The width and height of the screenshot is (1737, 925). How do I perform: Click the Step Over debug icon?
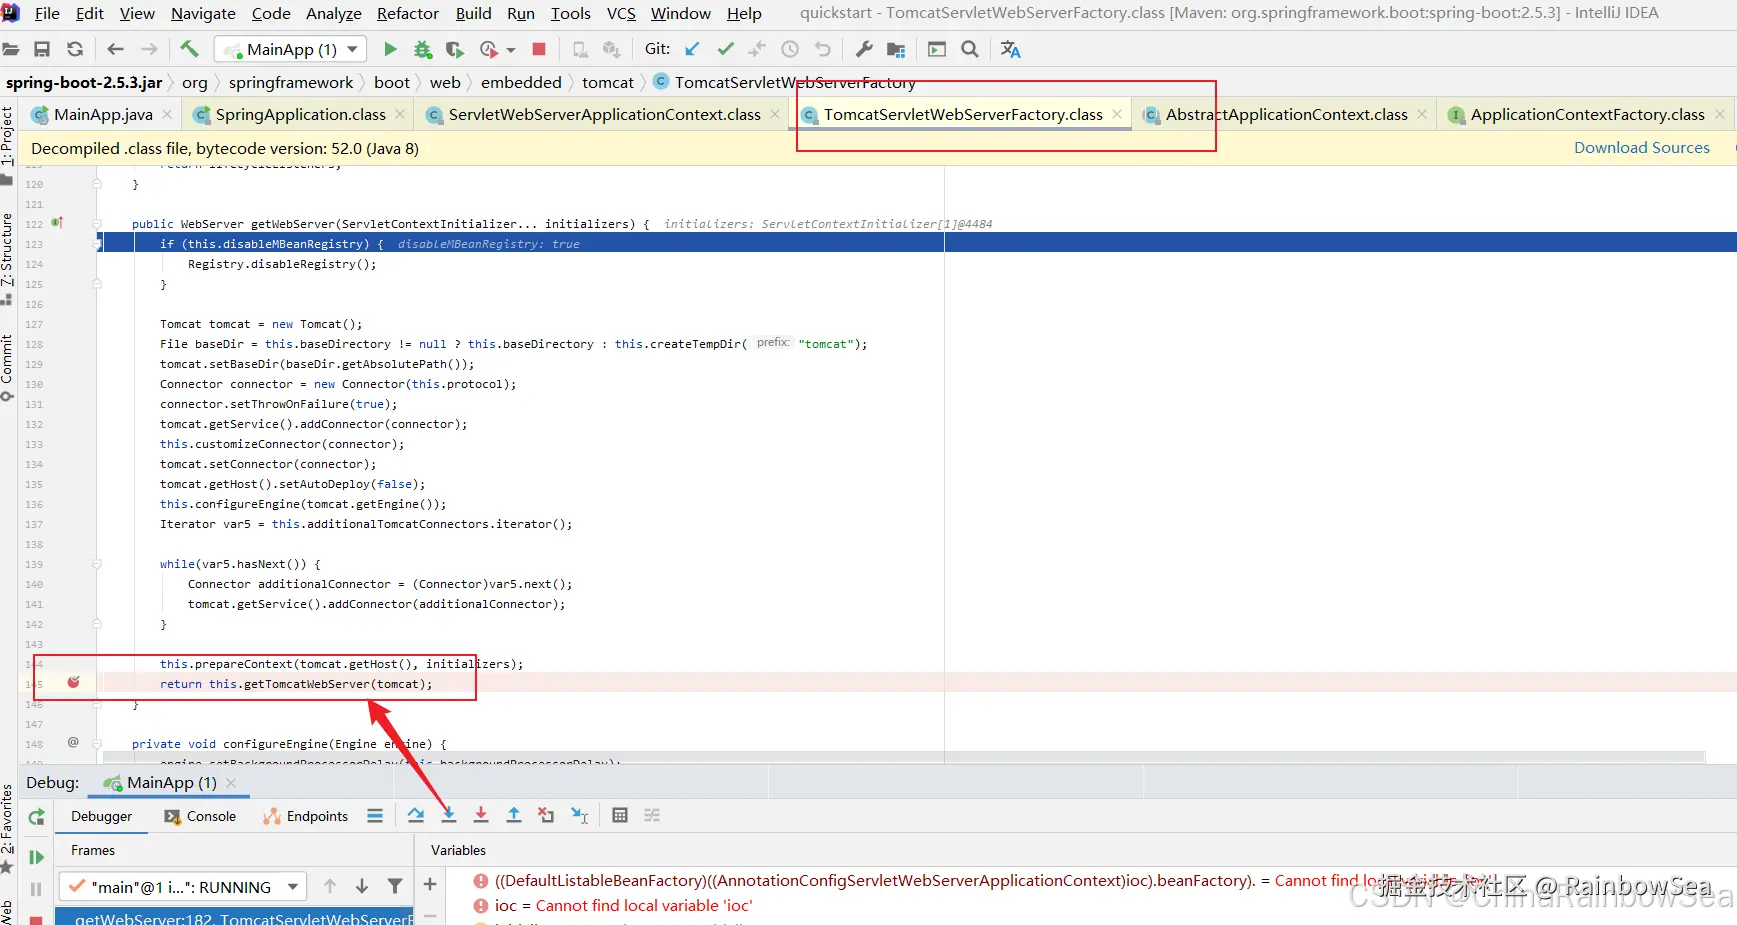[x=416, y=816]
